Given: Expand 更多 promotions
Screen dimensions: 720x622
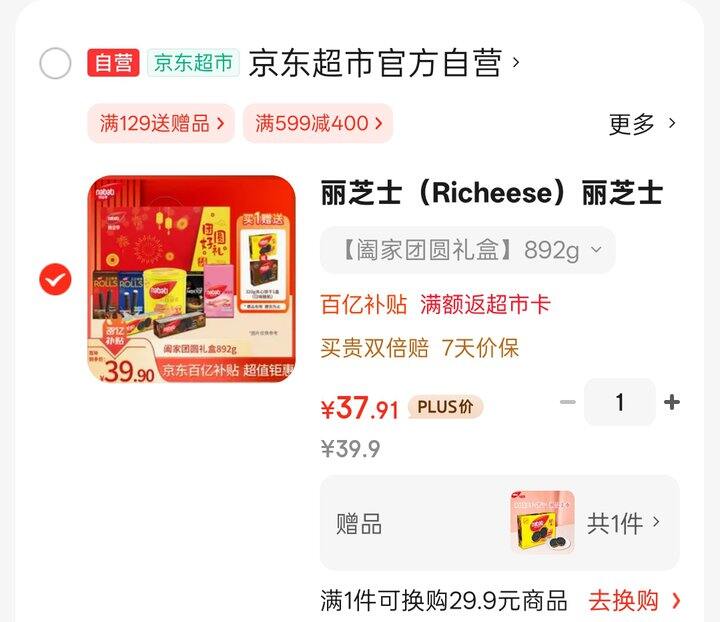Looking at the screenshot, I should pyautogui.click(x=642, y=123).
